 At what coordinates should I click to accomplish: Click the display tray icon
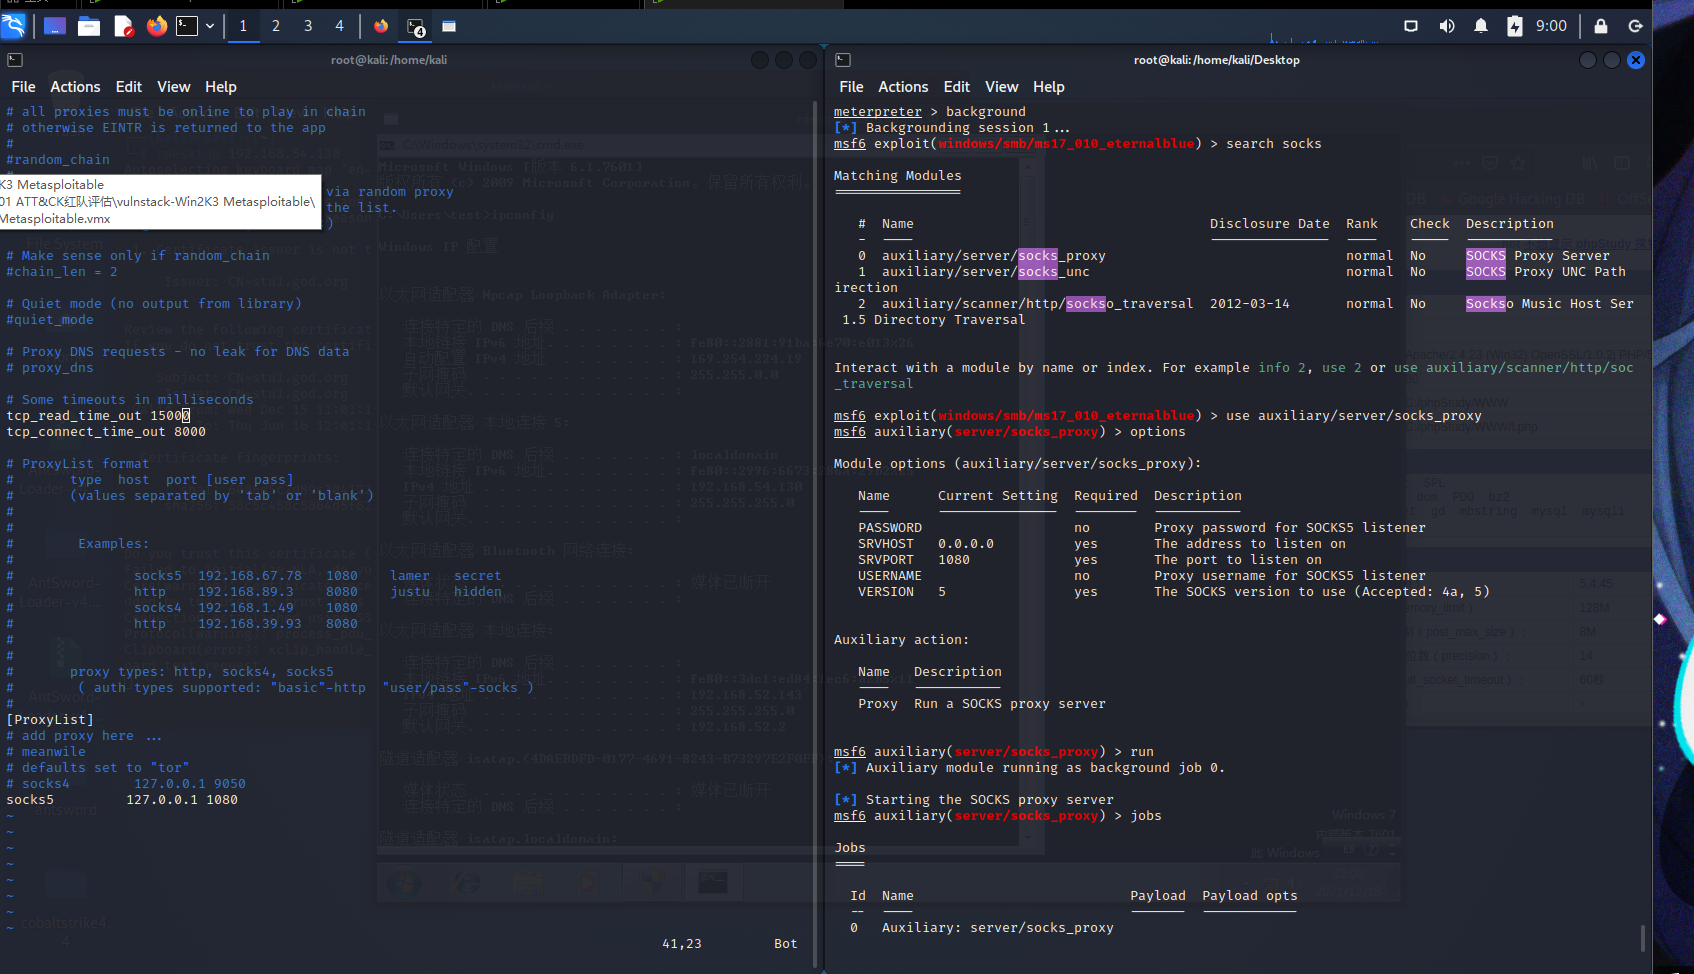point(1411,26)
